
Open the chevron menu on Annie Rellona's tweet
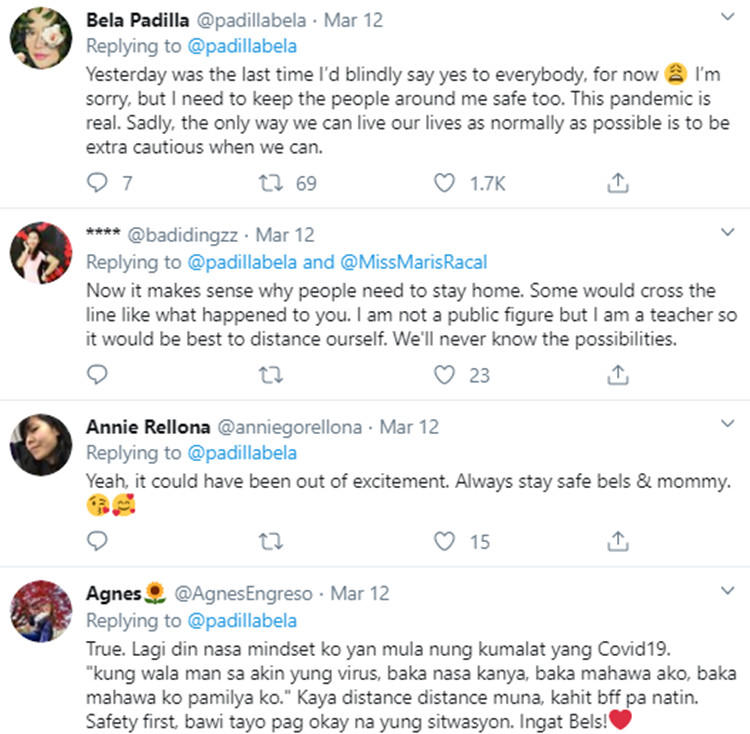coord(727,427)
